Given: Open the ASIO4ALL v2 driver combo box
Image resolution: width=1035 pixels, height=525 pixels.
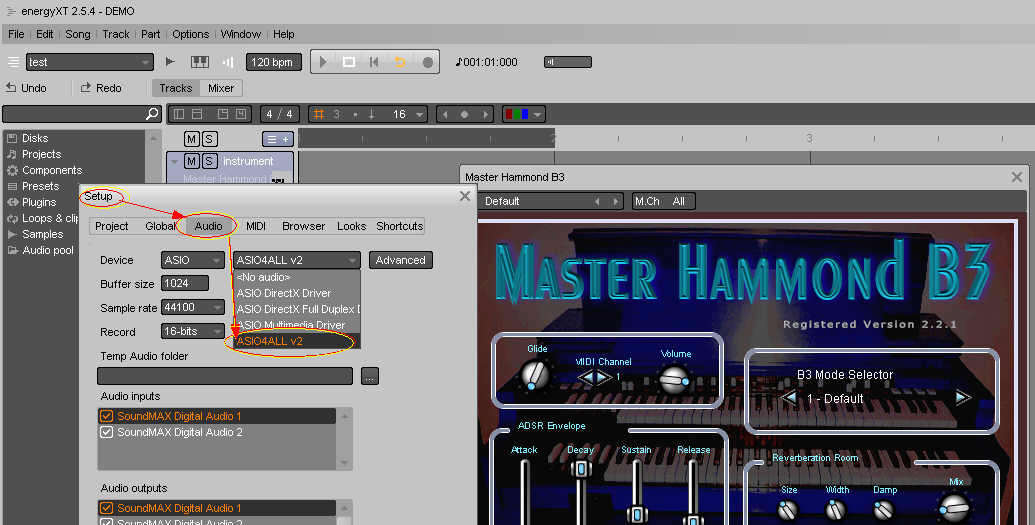Looking at the screenshot, I should pos(297,260).
